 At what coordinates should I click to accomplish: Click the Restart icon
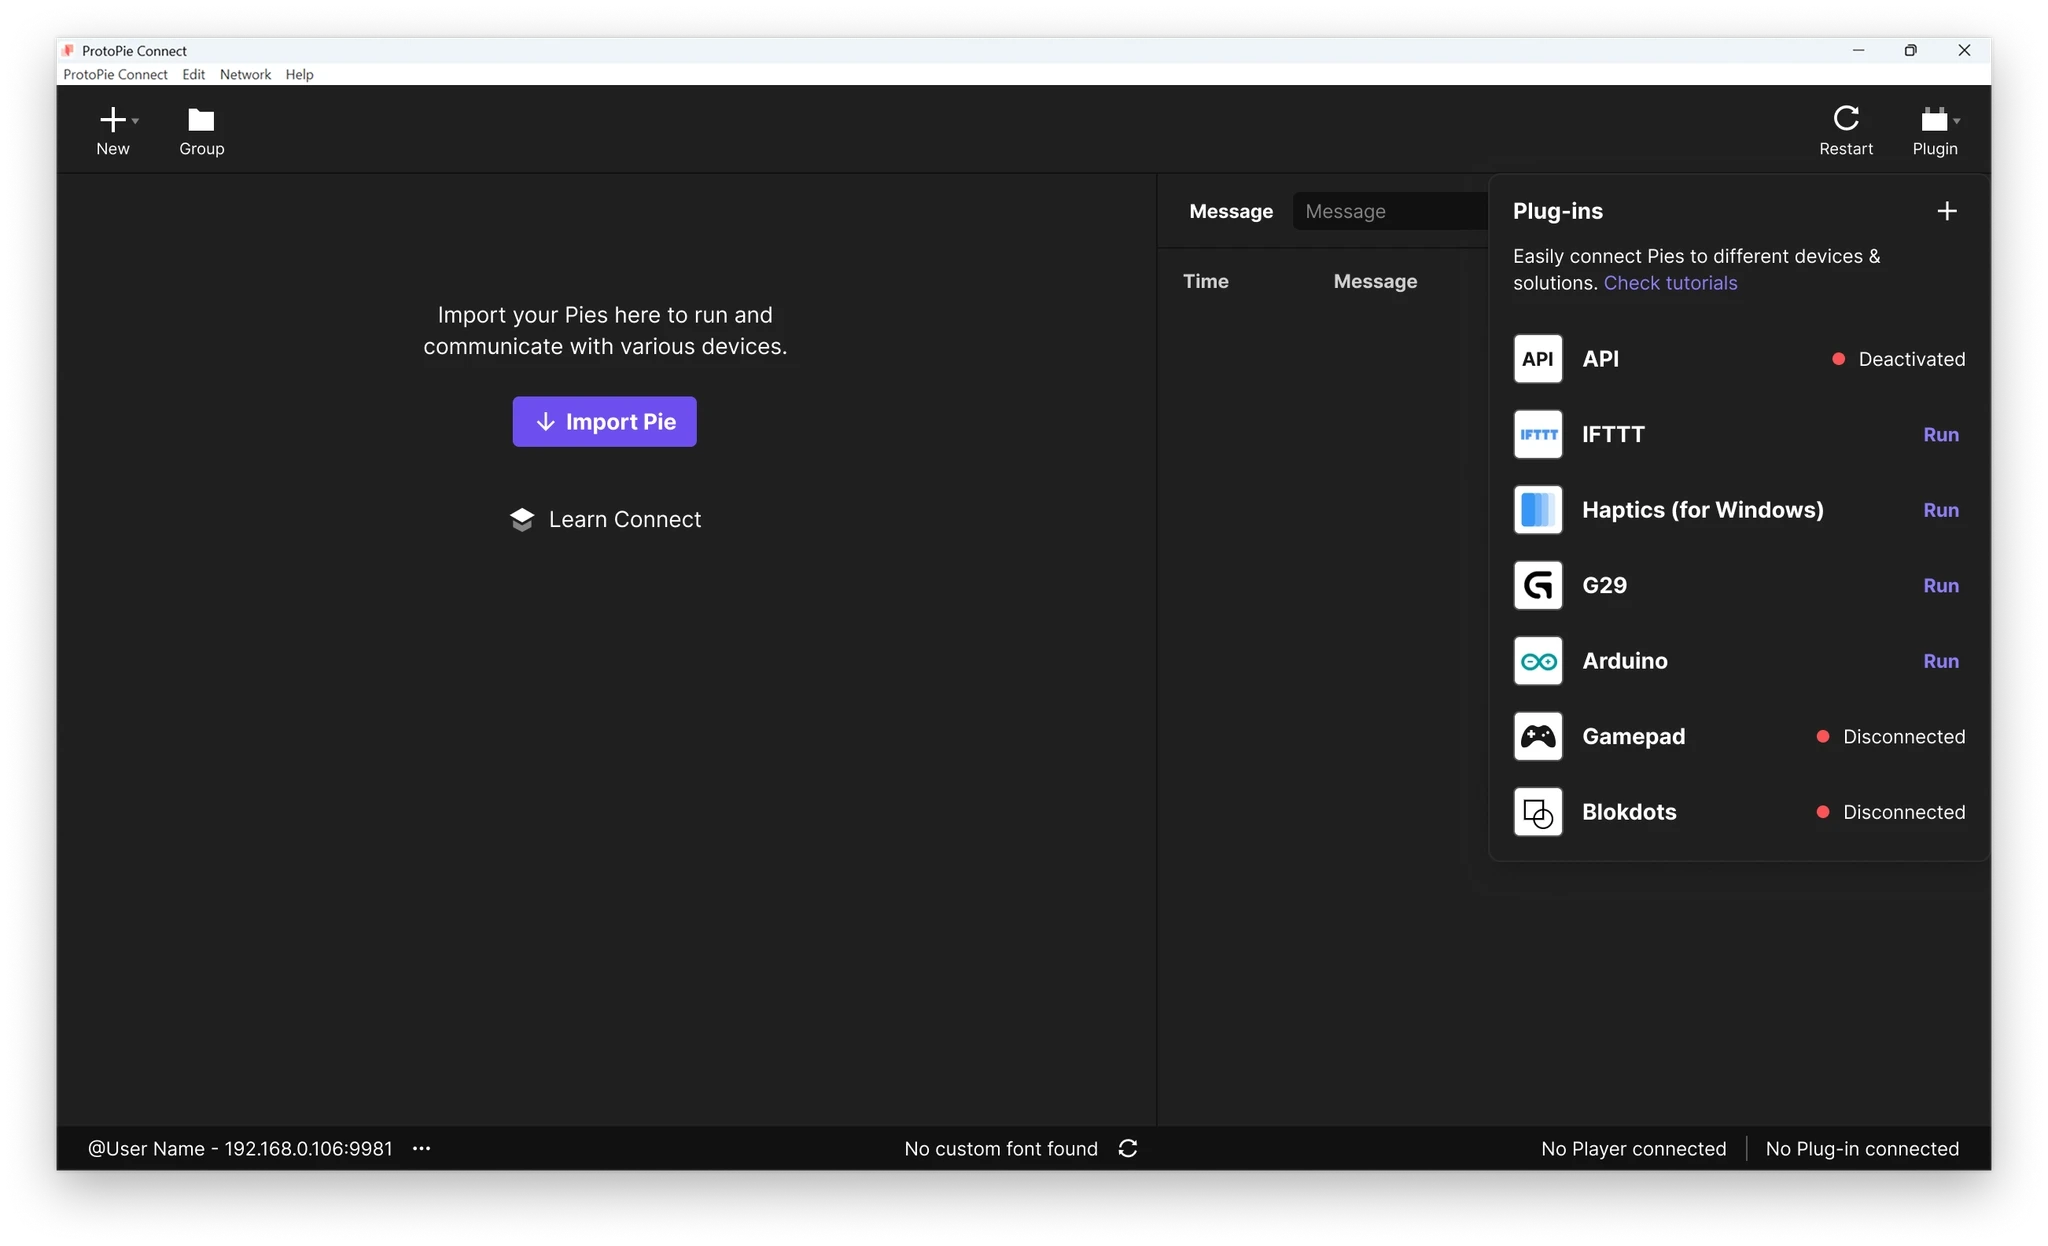[1846, 119]
